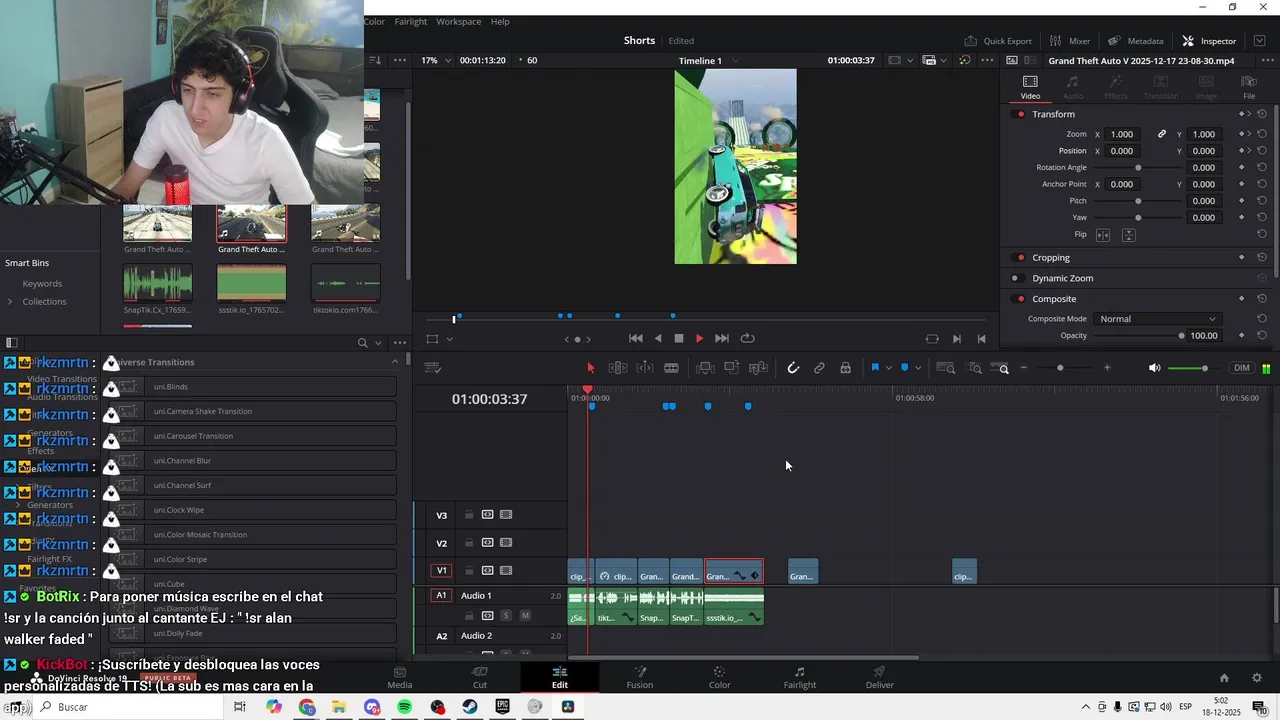Toggle loop playback icon
The image size is (1280, 720).
747,339
